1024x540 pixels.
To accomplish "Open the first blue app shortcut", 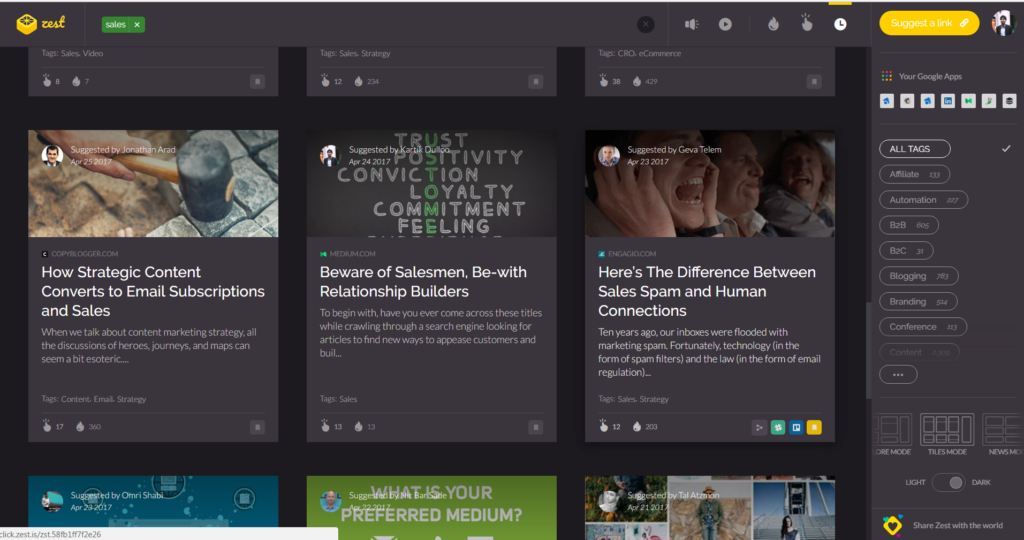I will (x=886, y=101).
